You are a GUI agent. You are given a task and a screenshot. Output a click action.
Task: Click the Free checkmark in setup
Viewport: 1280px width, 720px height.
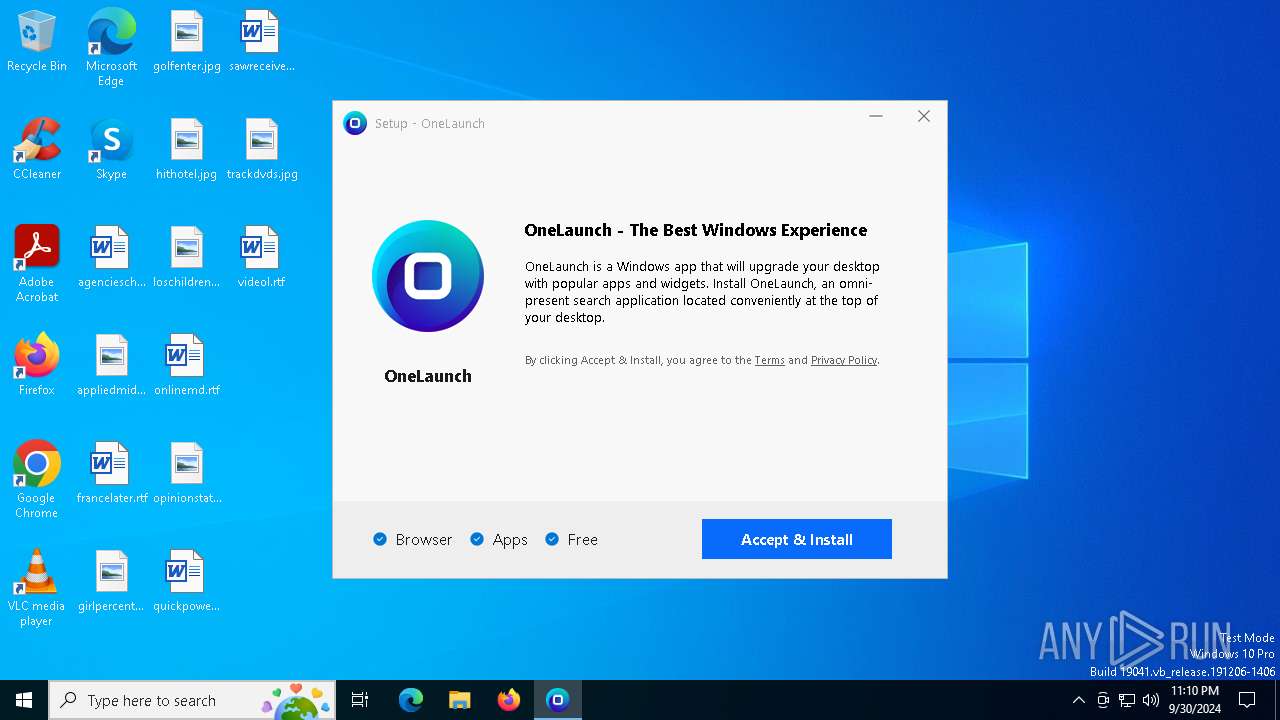[x=552, y=539]
